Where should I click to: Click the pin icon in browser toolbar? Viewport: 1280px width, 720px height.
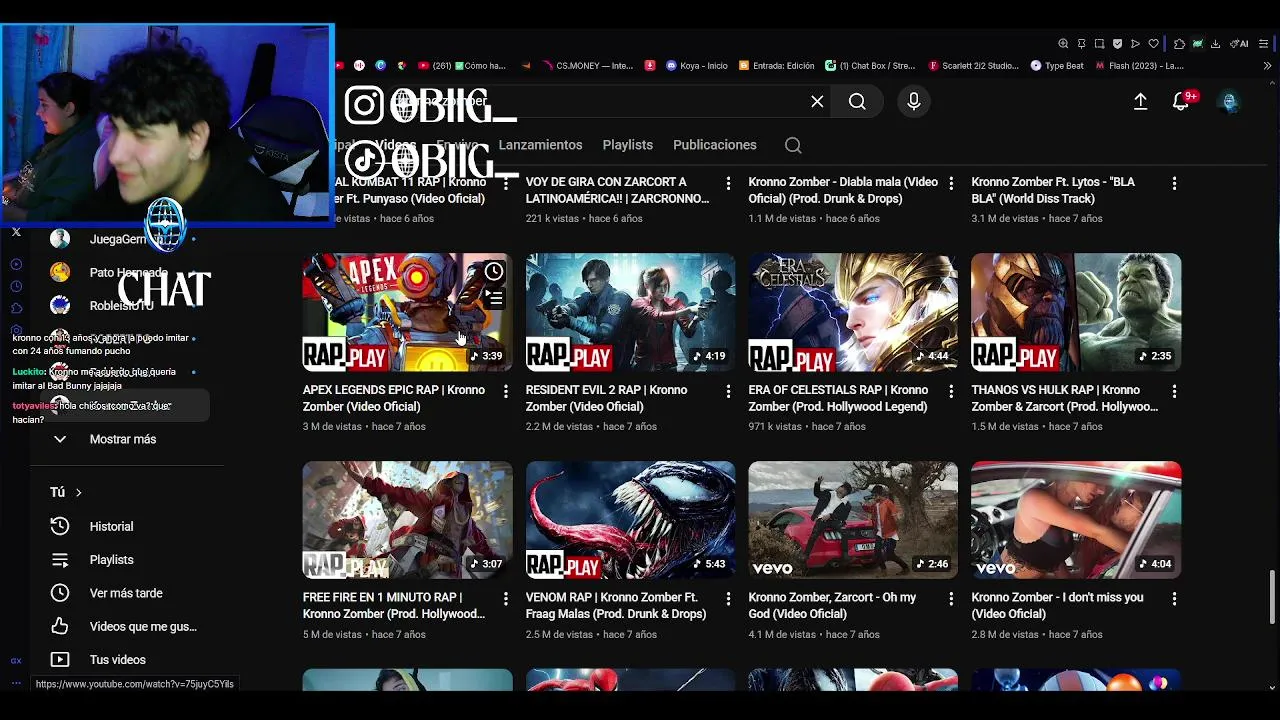pos(1081,44)
